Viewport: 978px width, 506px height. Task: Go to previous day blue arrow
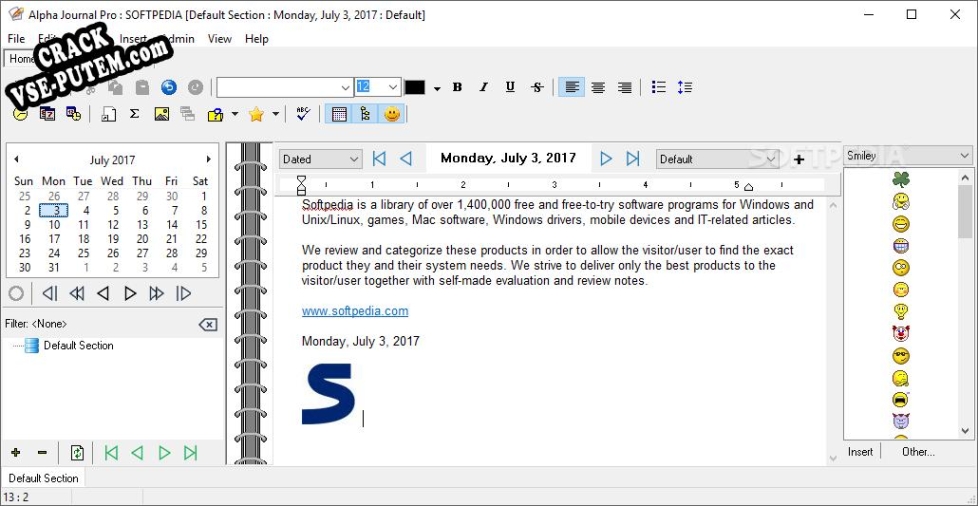(405, 158)
